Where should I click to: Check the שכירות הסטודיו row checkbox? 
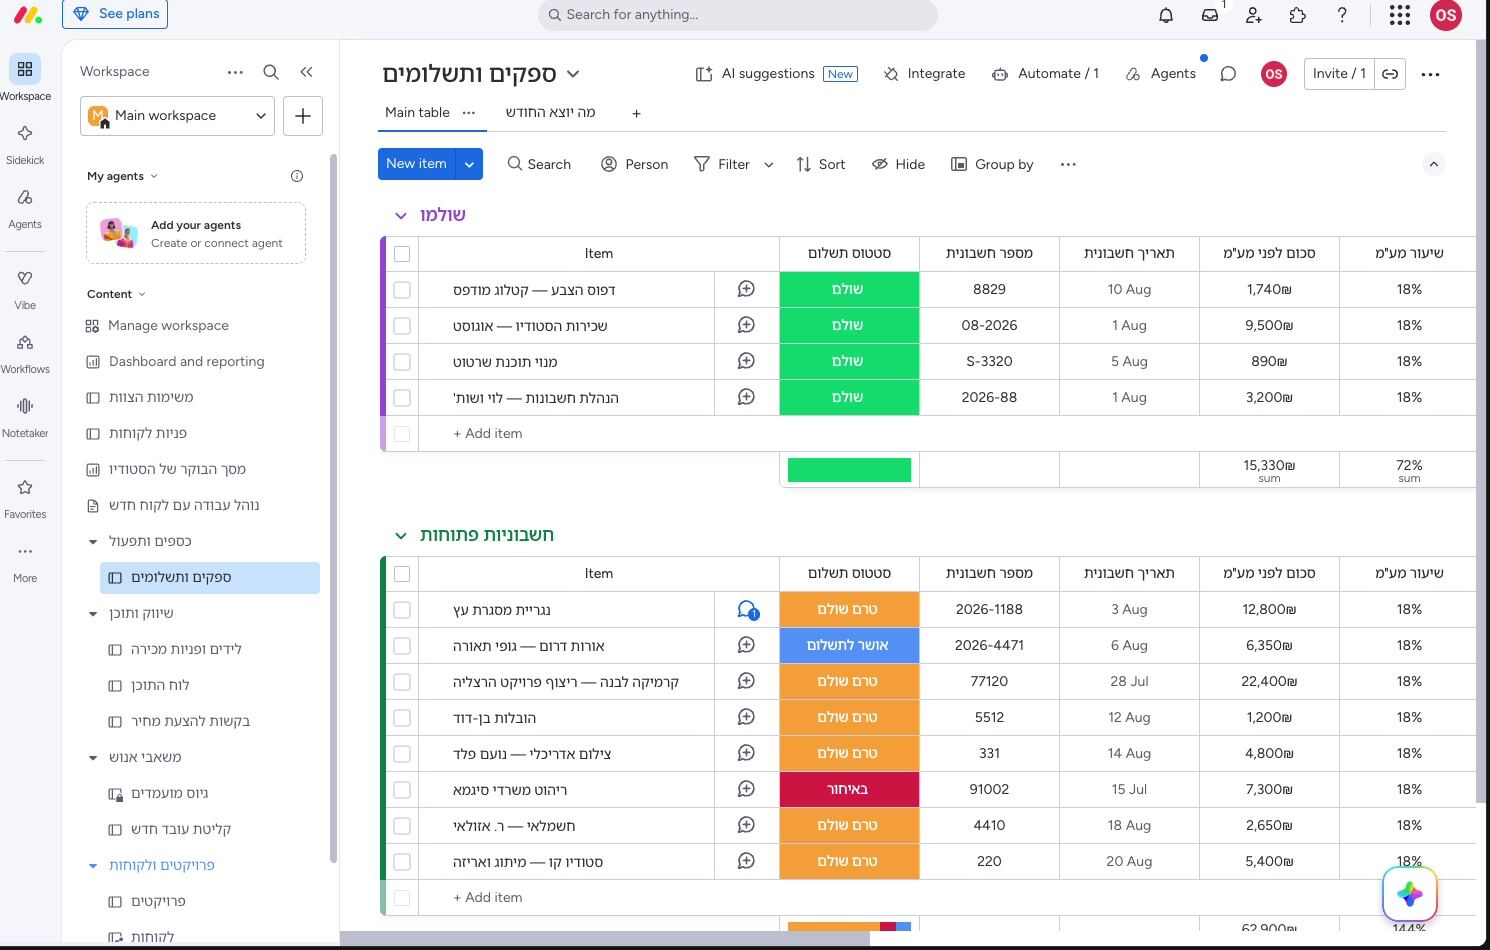click(x=402, y=326)
